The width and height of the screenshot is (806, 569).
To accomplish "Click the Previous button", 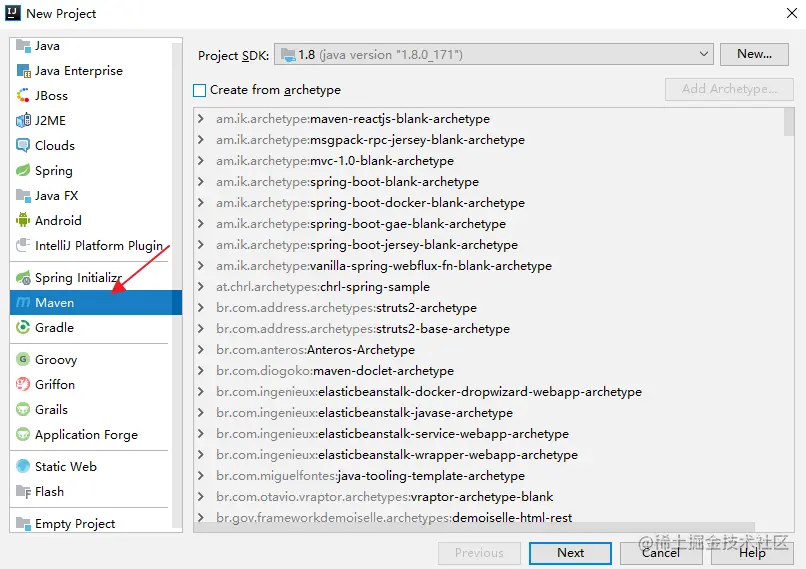I will tap(479, 553).
